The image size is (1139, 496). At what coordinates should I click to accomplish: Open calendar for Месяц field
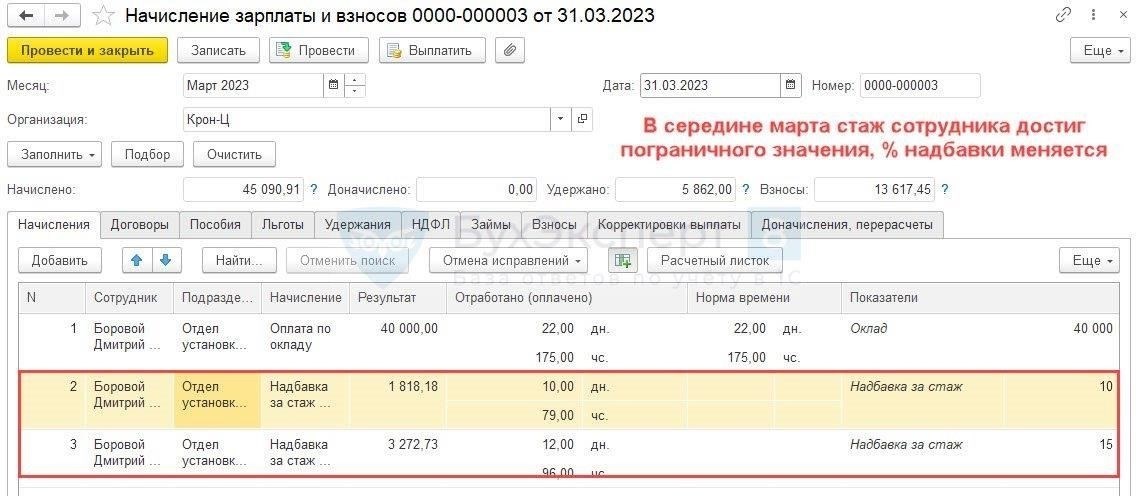click(333, 85)
